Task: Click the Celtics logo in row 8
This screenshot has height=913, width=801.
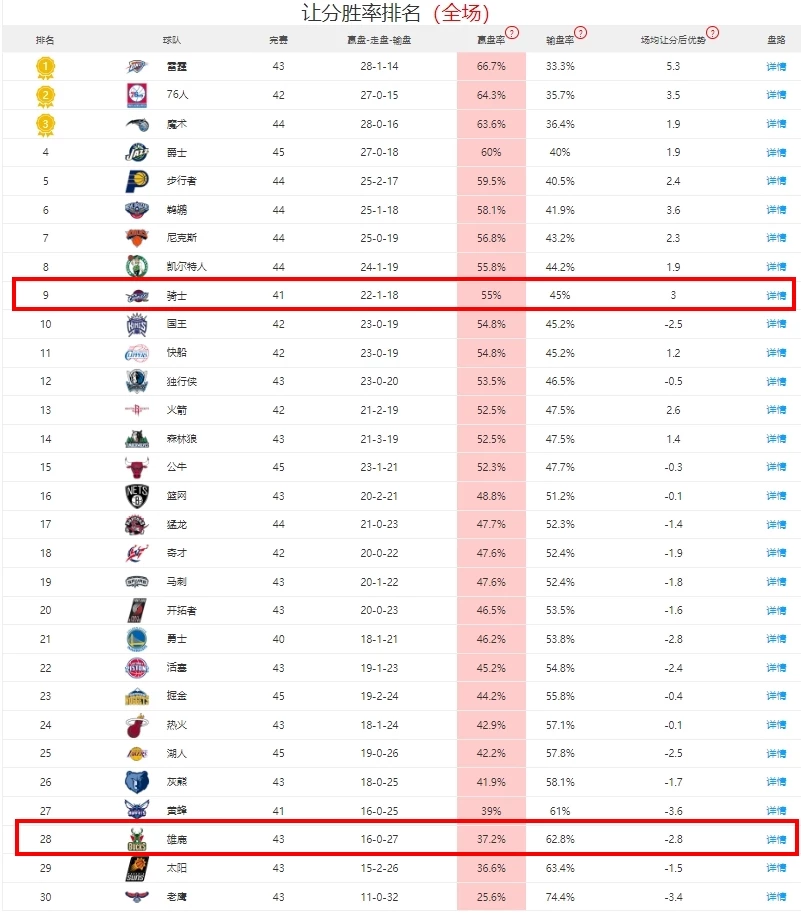Action: coord(137,267)
